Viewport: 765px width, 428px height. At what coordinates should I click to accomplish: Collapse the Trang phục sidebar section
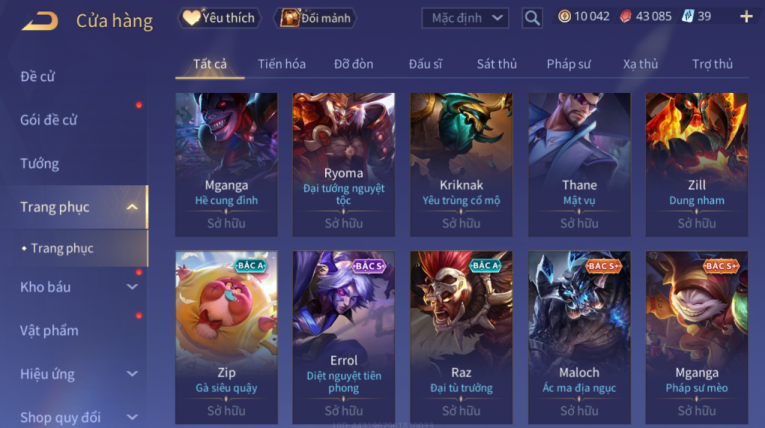(132, 207)
